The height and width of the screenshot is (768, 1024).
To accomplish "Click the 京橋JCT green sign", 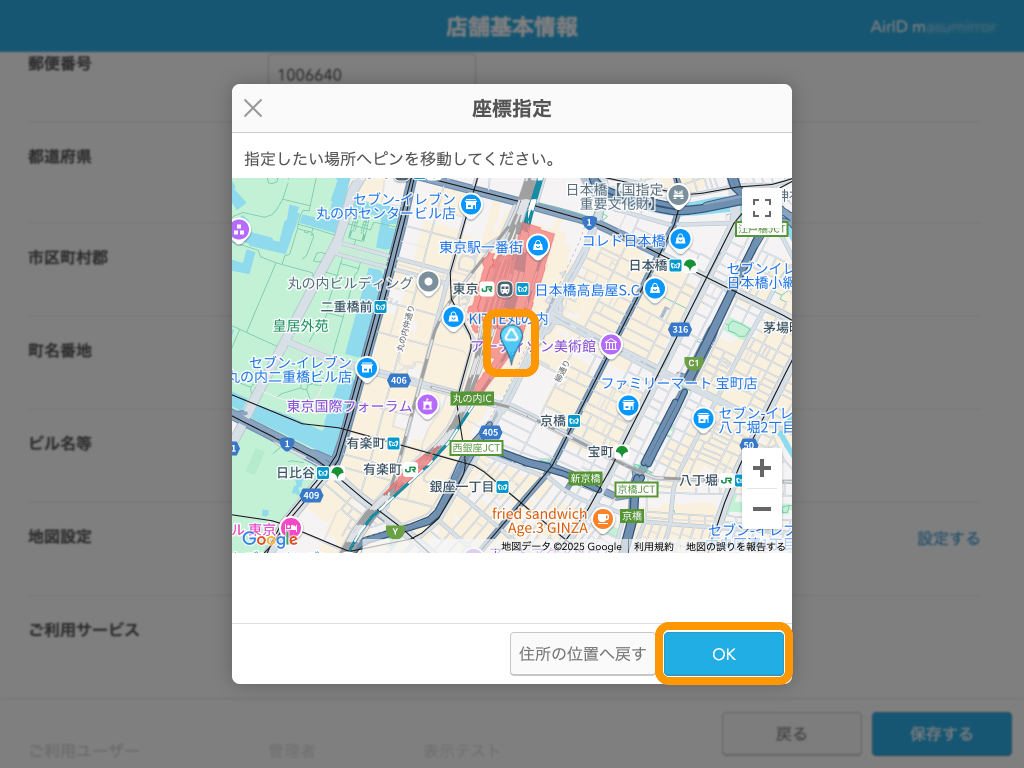I will click(x=637, y=489).
